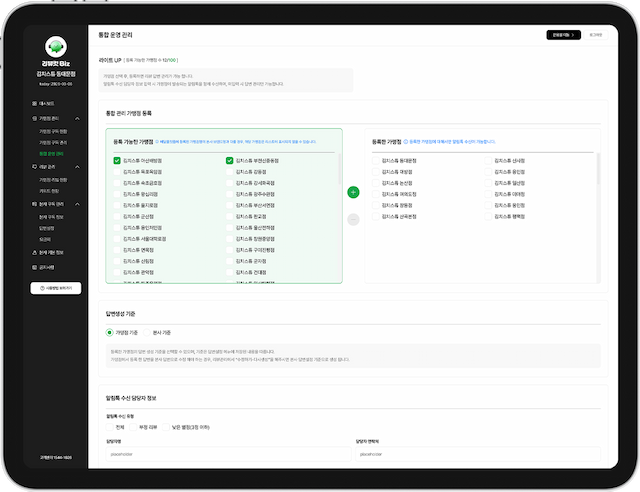Collapse the 점검 구독 관리 sidebar section

tap(79, 203)
